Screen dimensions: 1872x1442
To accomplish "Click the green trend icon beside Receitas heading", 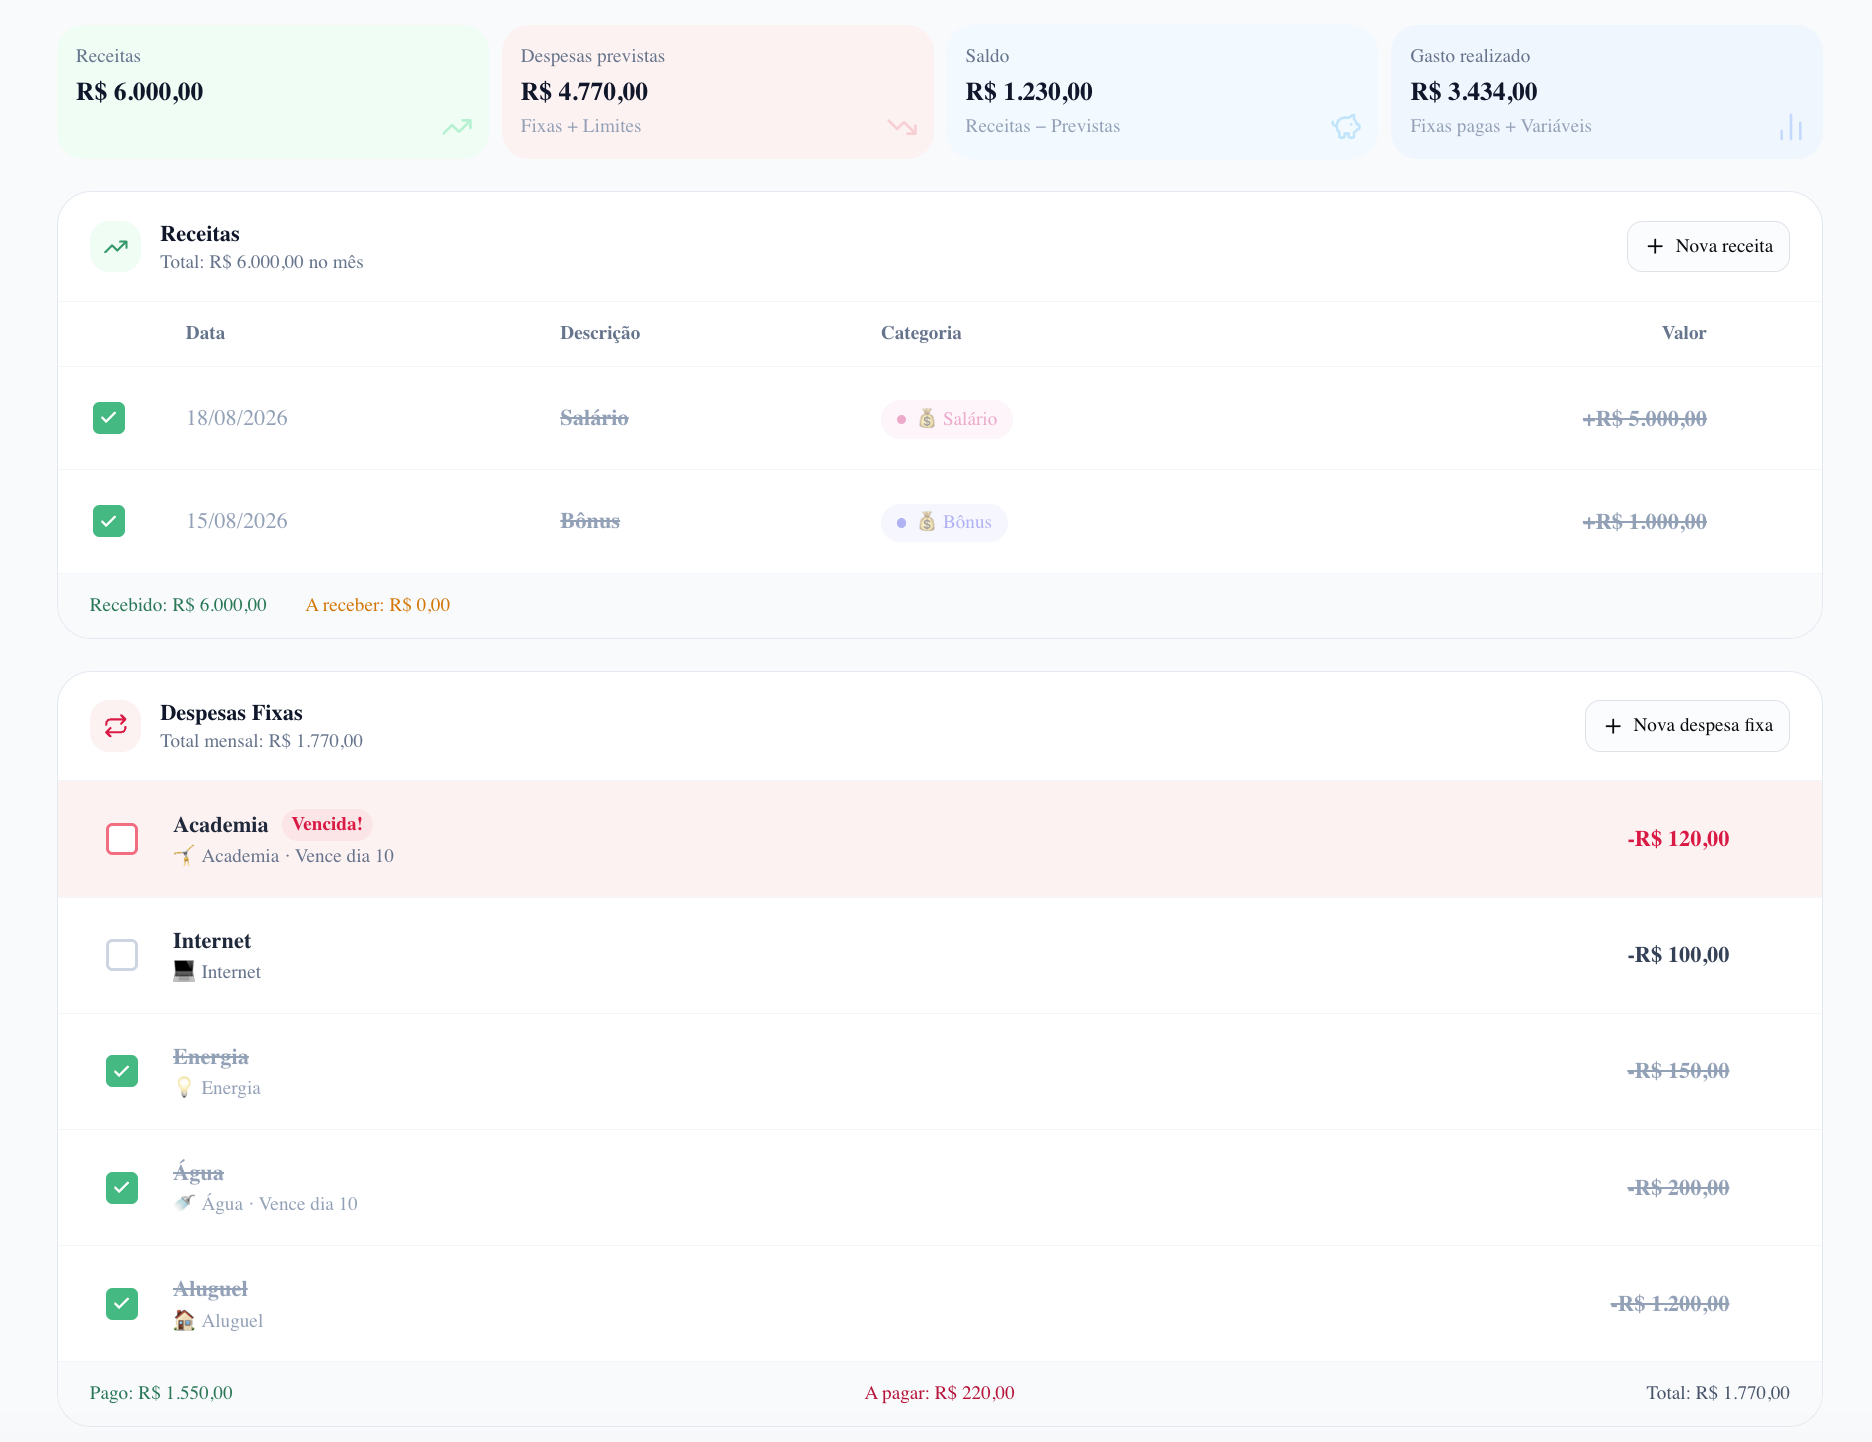I will (116, 247).
